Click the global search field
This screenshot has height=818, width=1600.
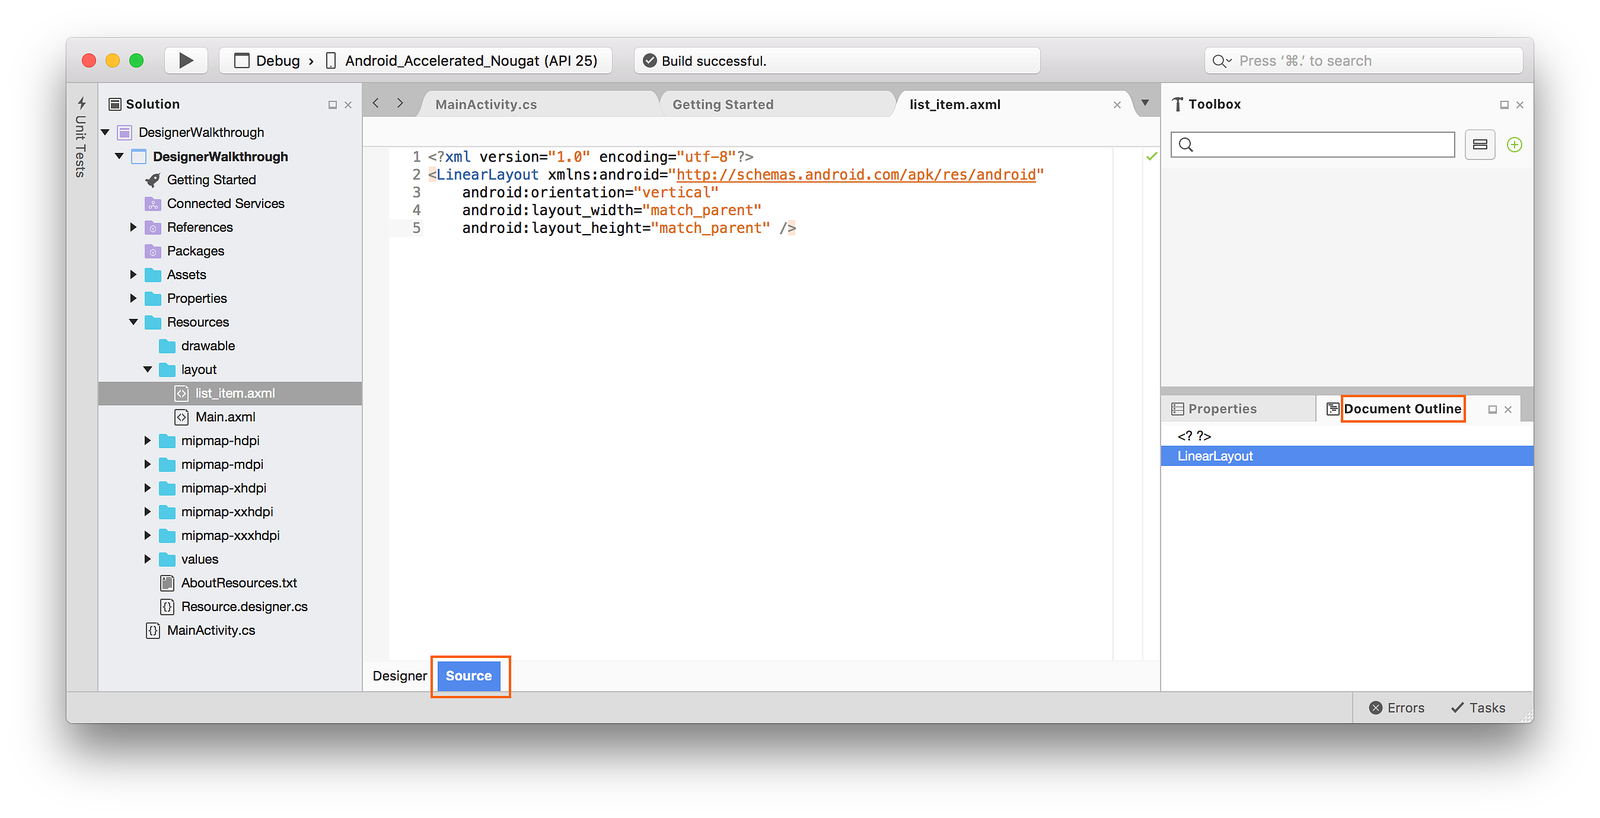(x=1364, y=61)
